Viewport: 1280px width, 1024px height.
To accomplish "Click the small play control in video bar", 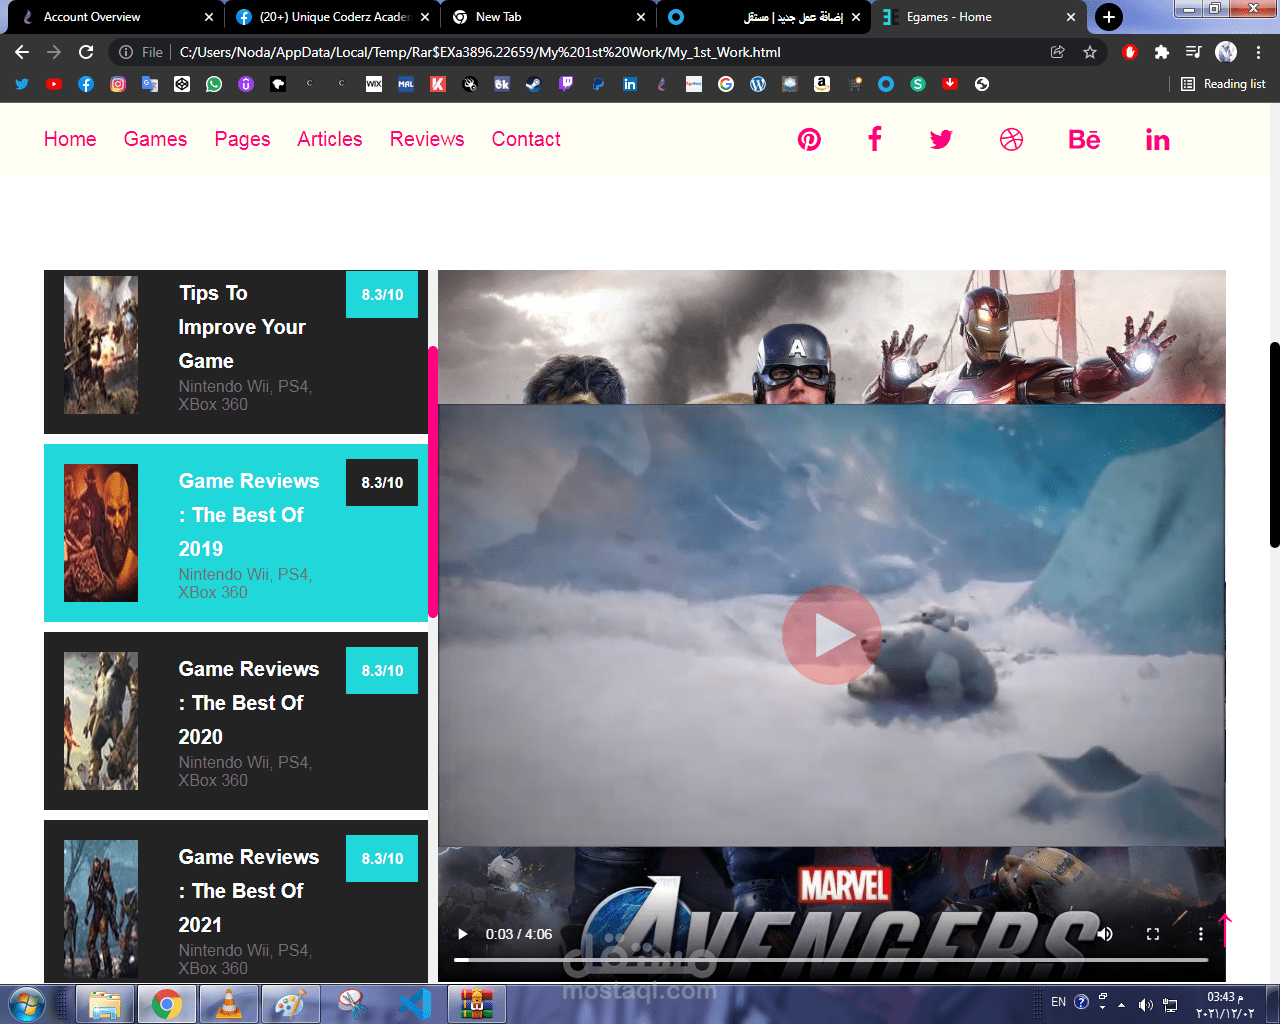I will point(462,934).
